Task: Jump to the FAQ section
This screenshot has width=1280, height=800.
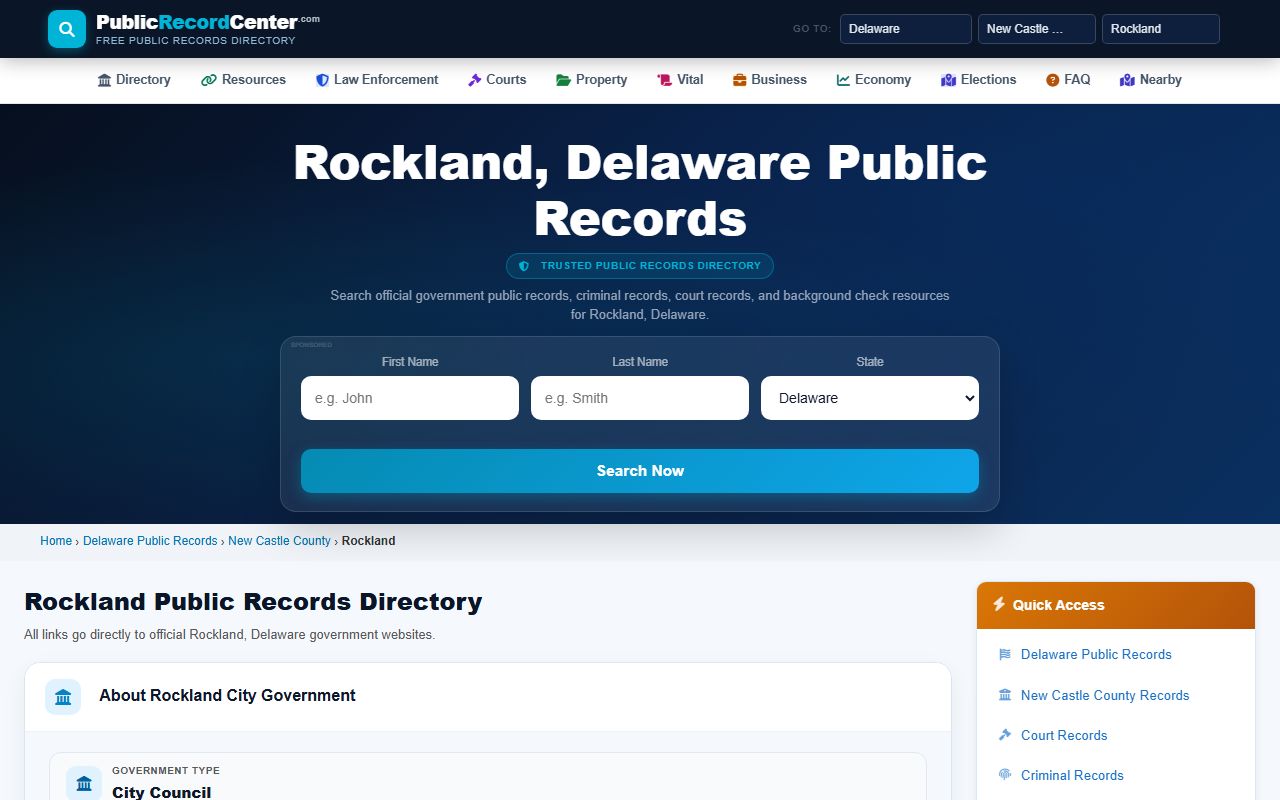Action: pos(1068,80)
